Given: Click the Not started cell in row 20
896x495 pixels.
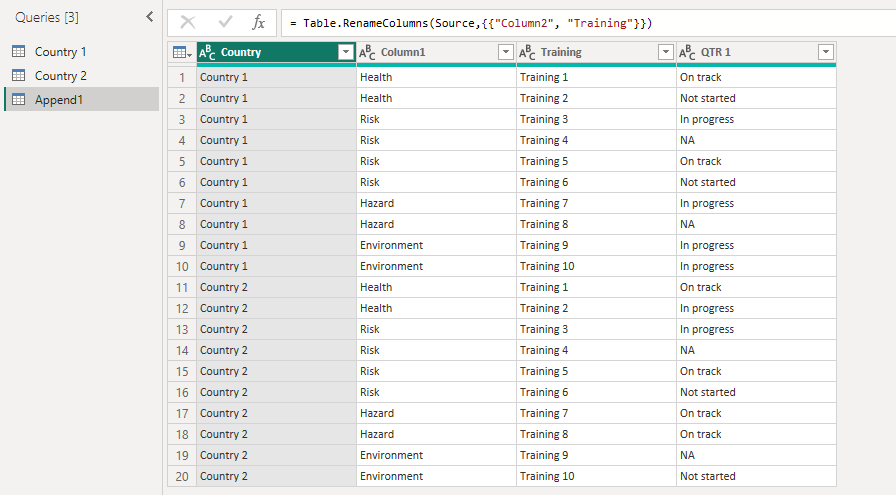Looking at the screenshot, I should pyautogui.click(x=756, y=476).
